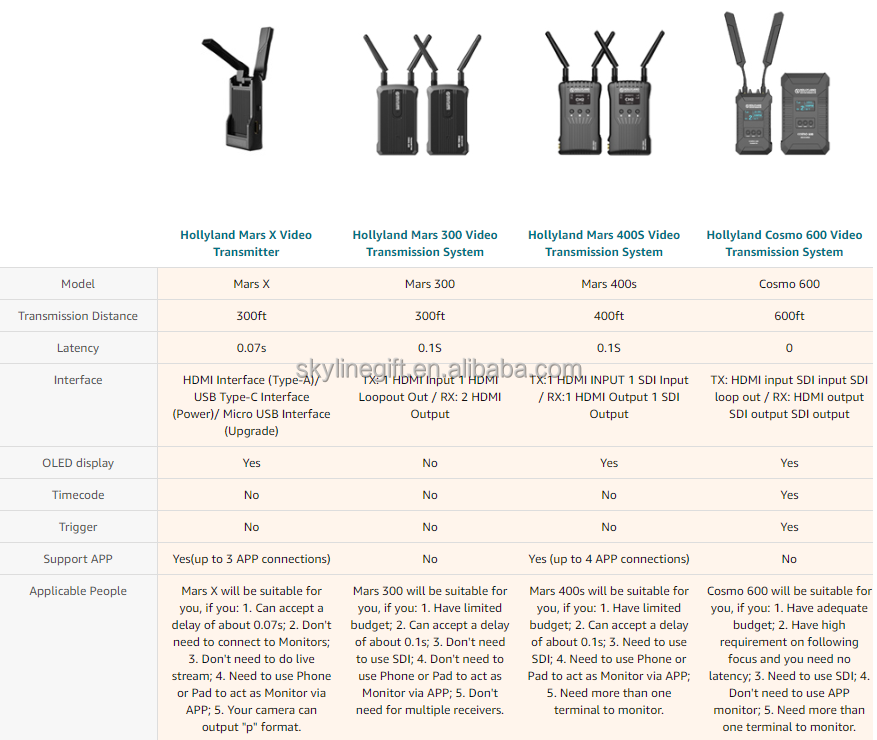
Task: Click the 400ft distance value
Action: point(609,316)
